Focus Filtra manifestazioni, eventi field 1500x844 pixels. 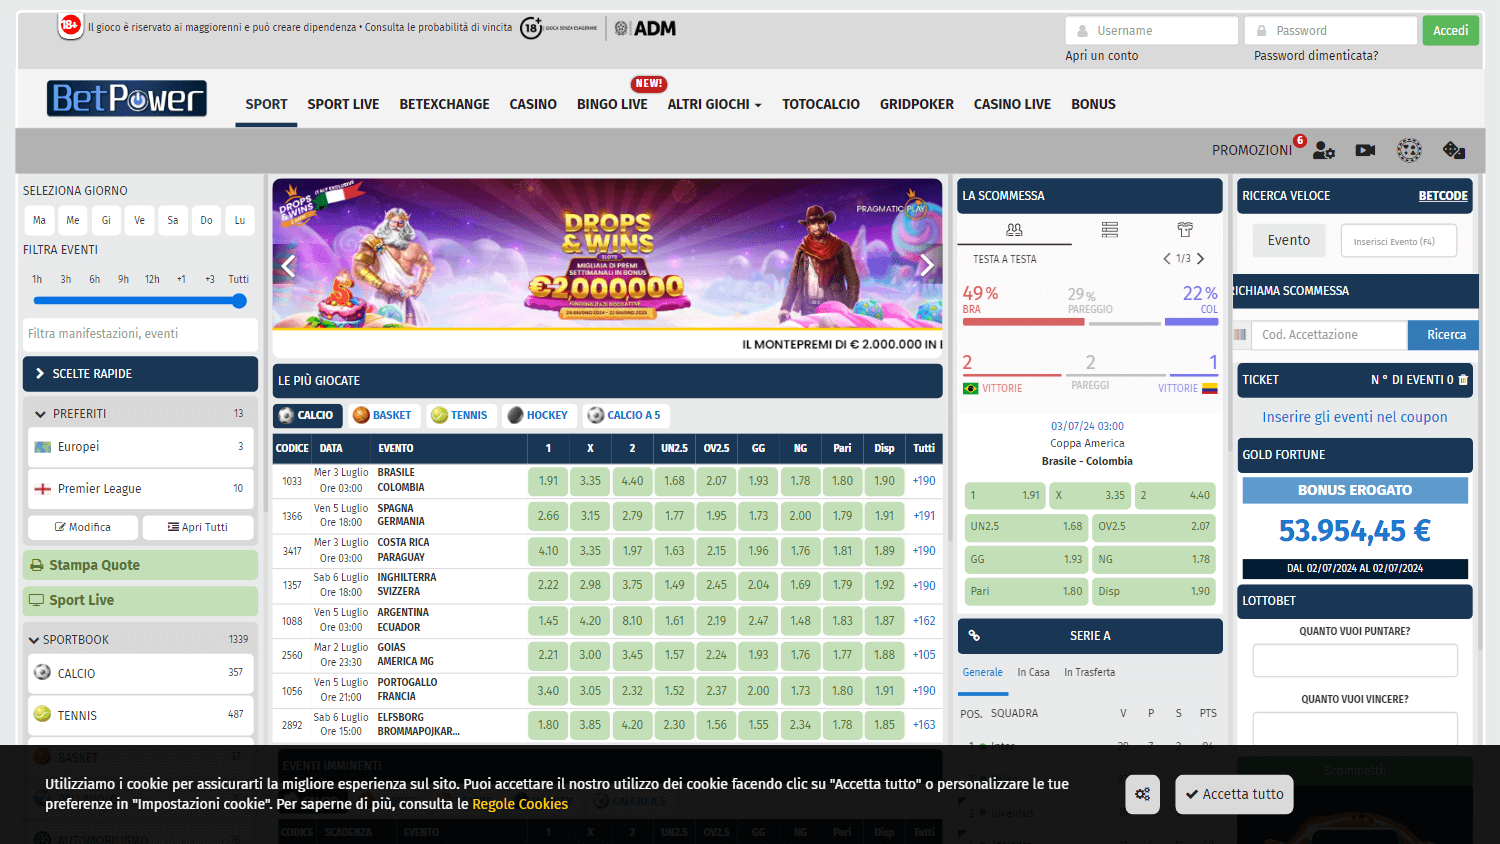click(140, 334)
